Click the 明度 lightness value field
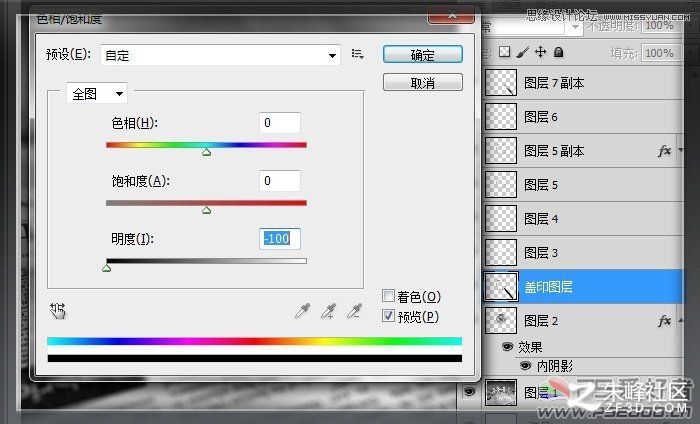The height and width of the screenshot is (424, 700). click(280, 239)
